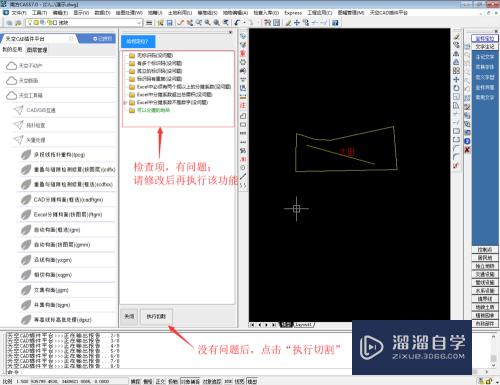Expand the tree node beside third Excel check item
The width and height of the screenshot is (500, 385).
[125, 103]
